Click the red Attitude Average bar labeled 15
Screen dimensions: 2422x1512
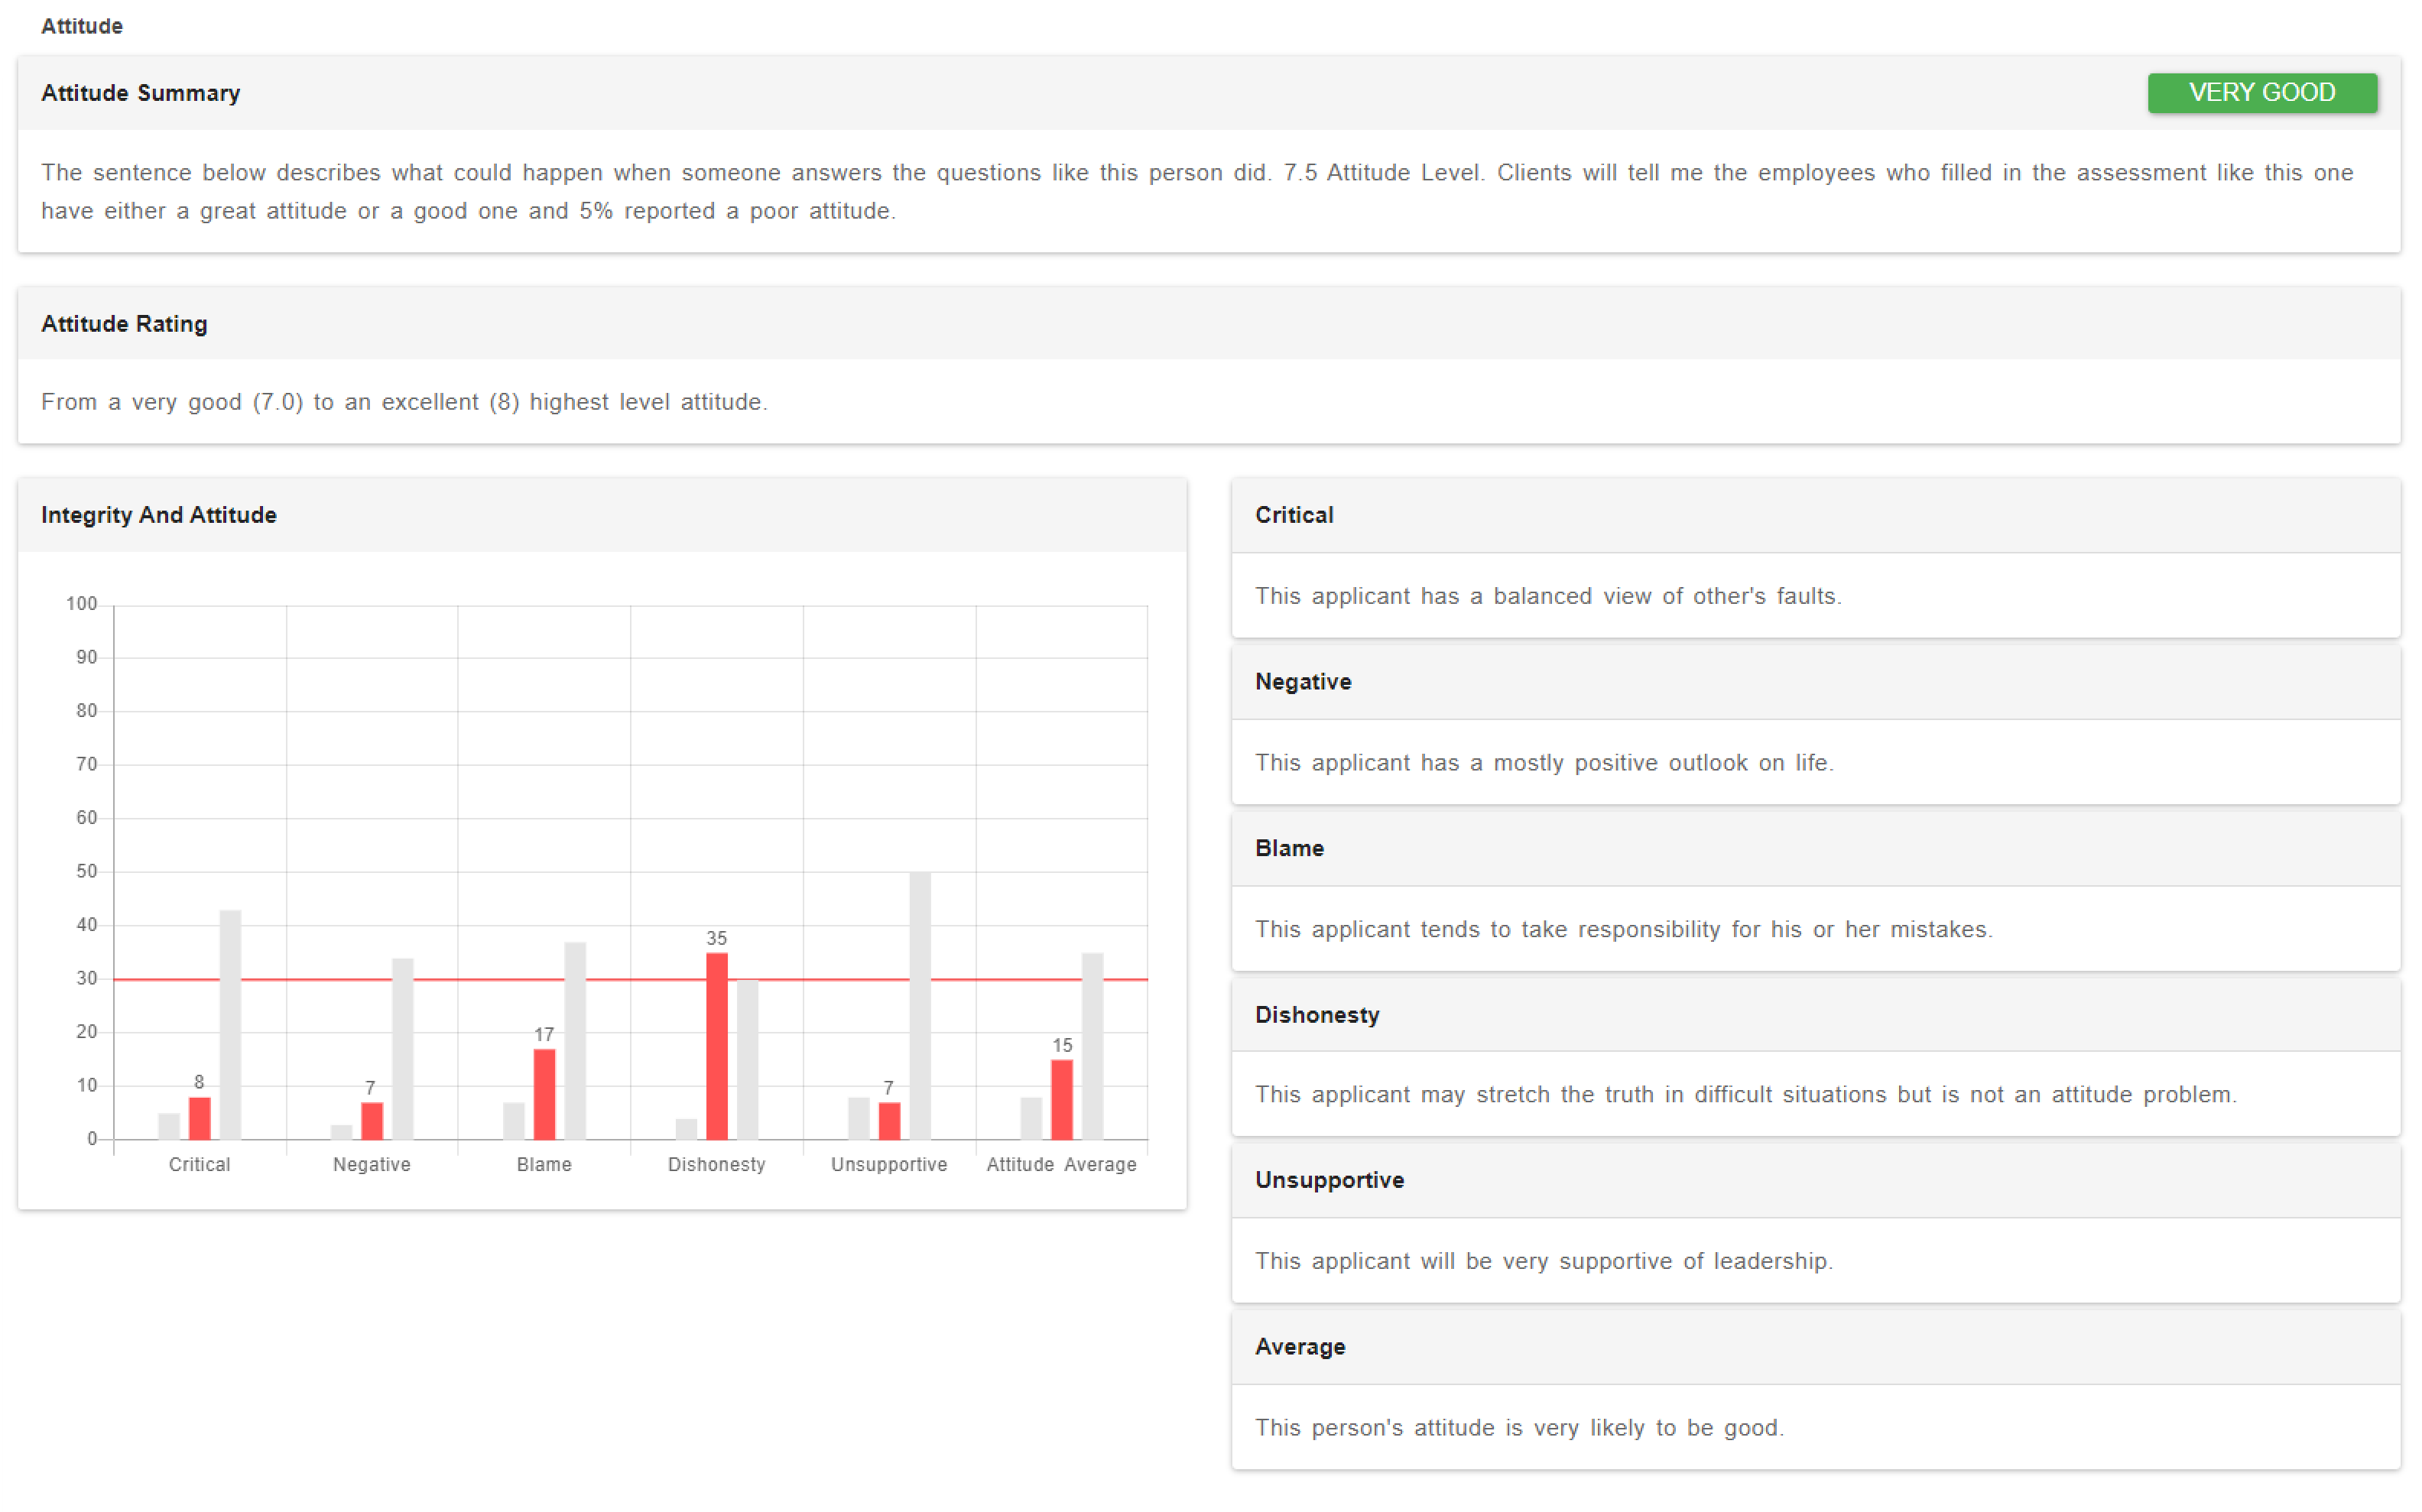click(1061, 1099)
